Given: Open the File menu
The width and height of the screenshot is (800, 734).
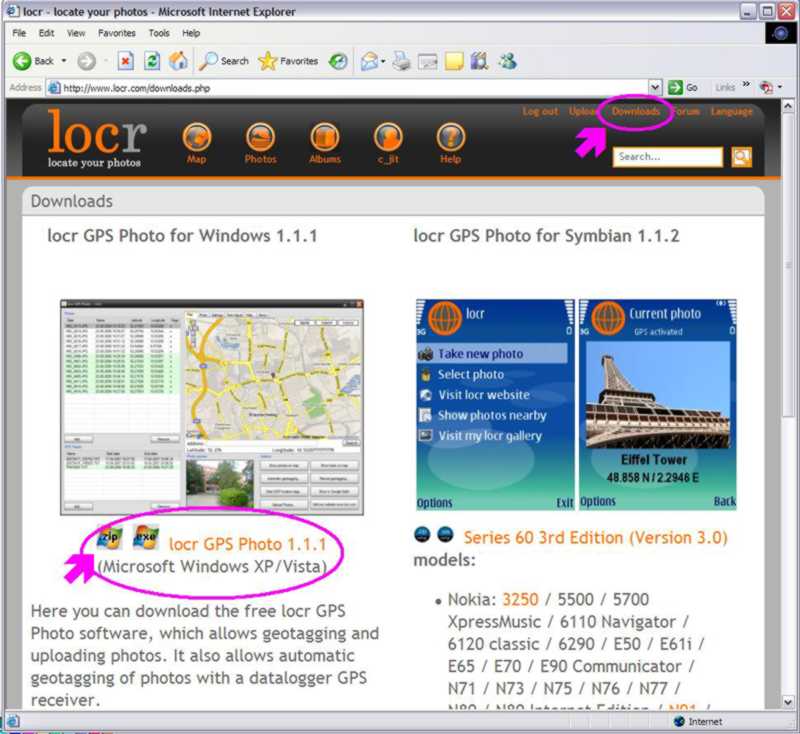Looking at the screenshot, I should [x=19, y=33].
